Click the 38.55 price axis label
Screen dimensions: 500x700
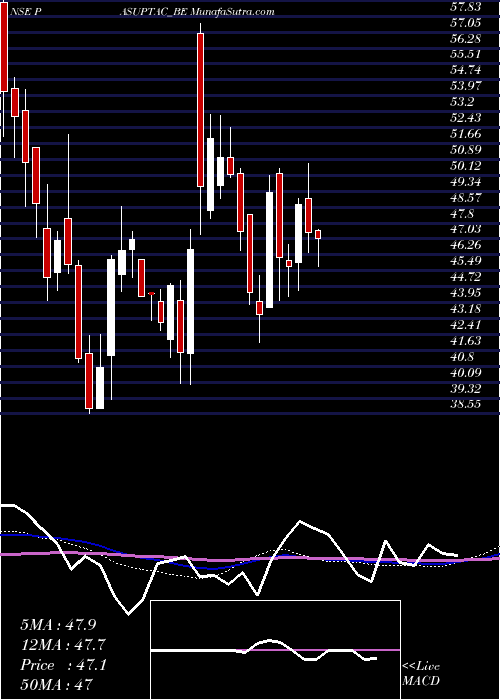467,405
